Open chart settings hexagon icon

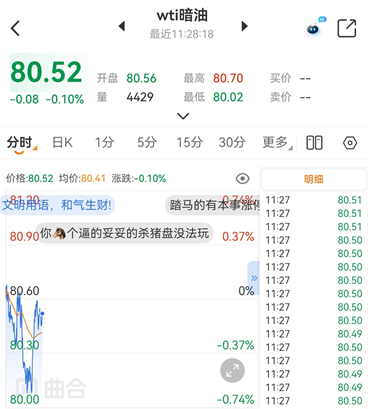click(350, 143)
